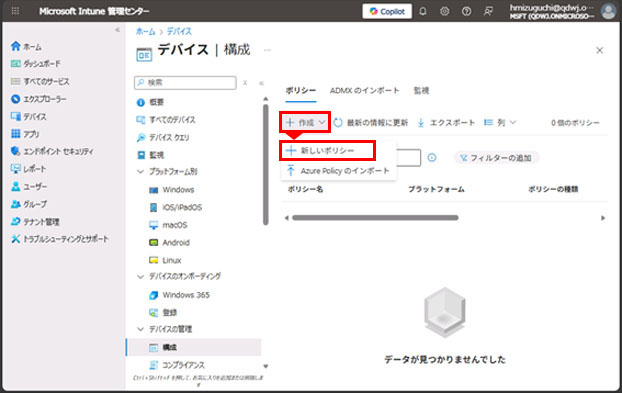
Task: Sort by ポリシー名 column header
Action: click(x=305, y=189)
